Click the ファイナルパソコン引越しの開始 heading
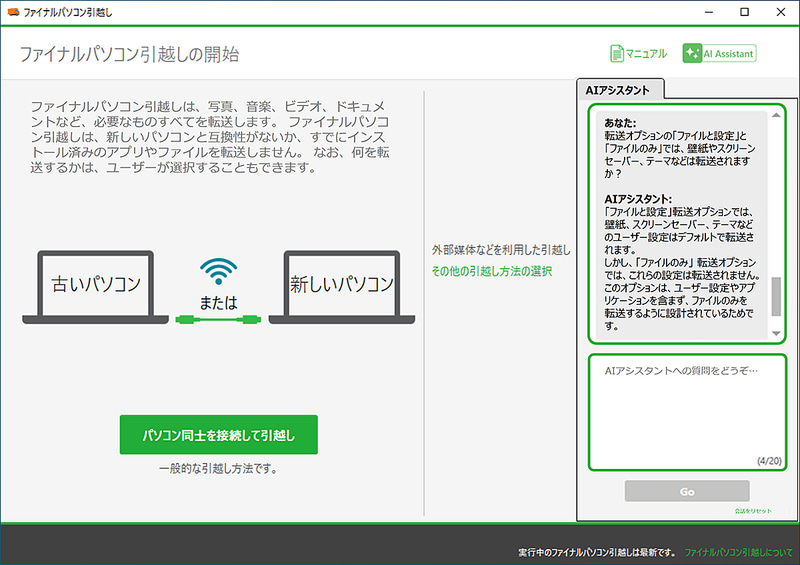The image size is (800, 565). 129,54
